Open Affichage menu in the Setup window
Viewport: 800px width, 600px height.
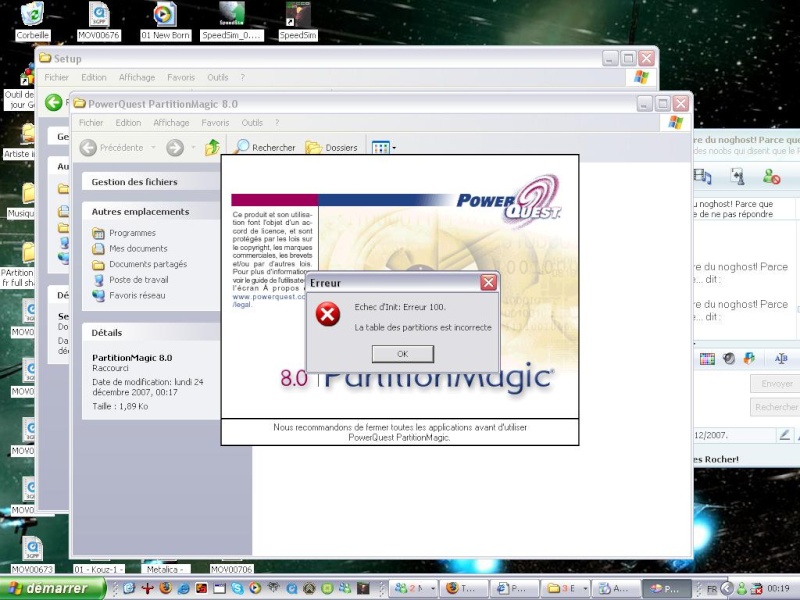(137, 77)
